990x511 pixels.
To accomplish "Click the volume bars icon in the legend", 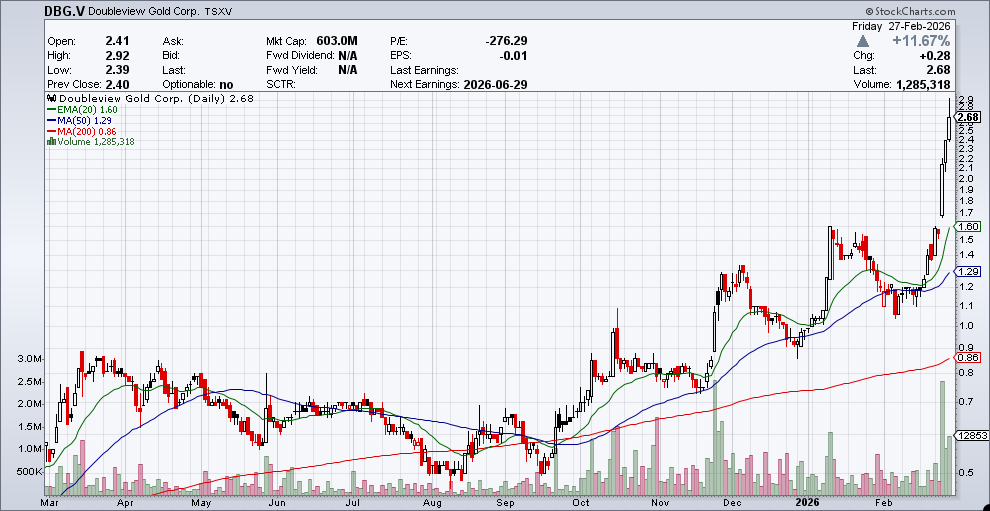I will [51, 142].
